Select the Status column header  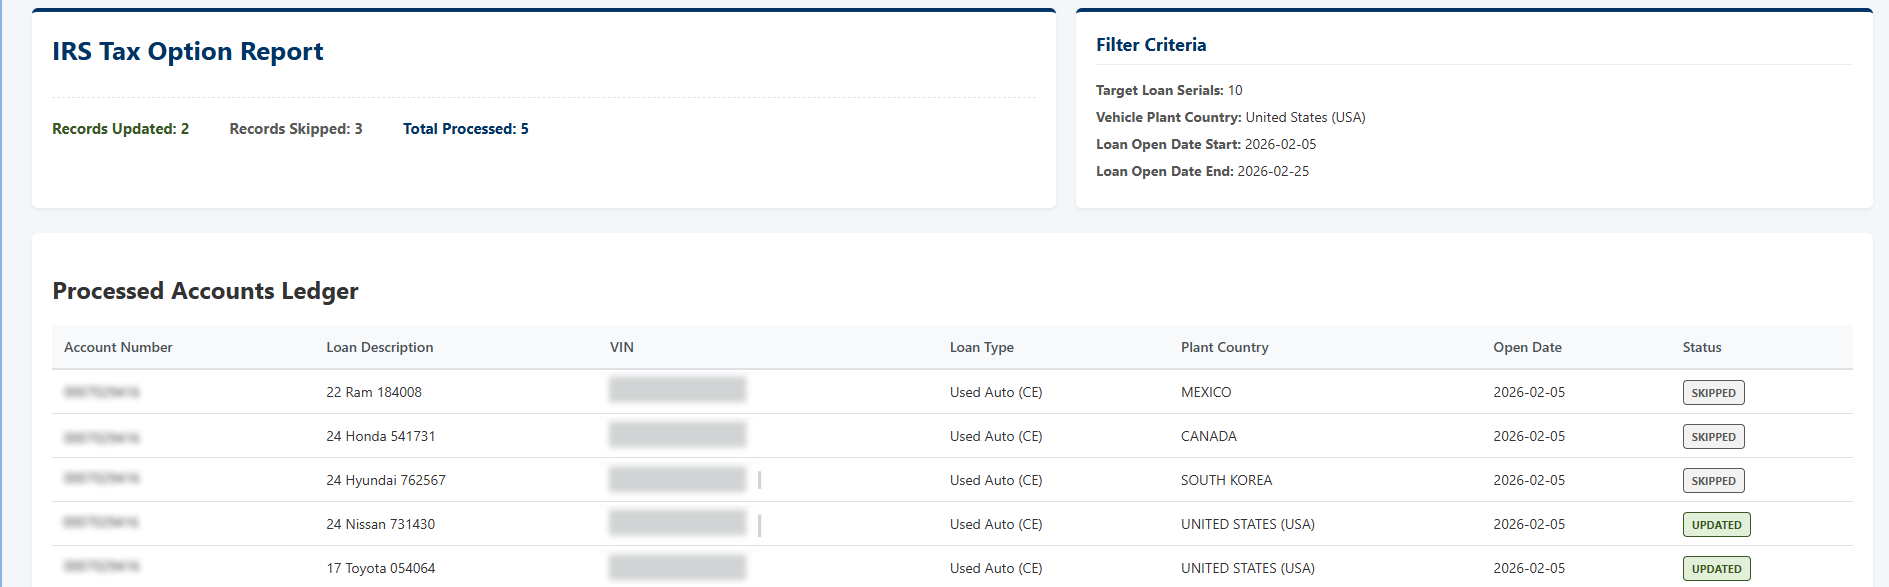coord(1702,347)
